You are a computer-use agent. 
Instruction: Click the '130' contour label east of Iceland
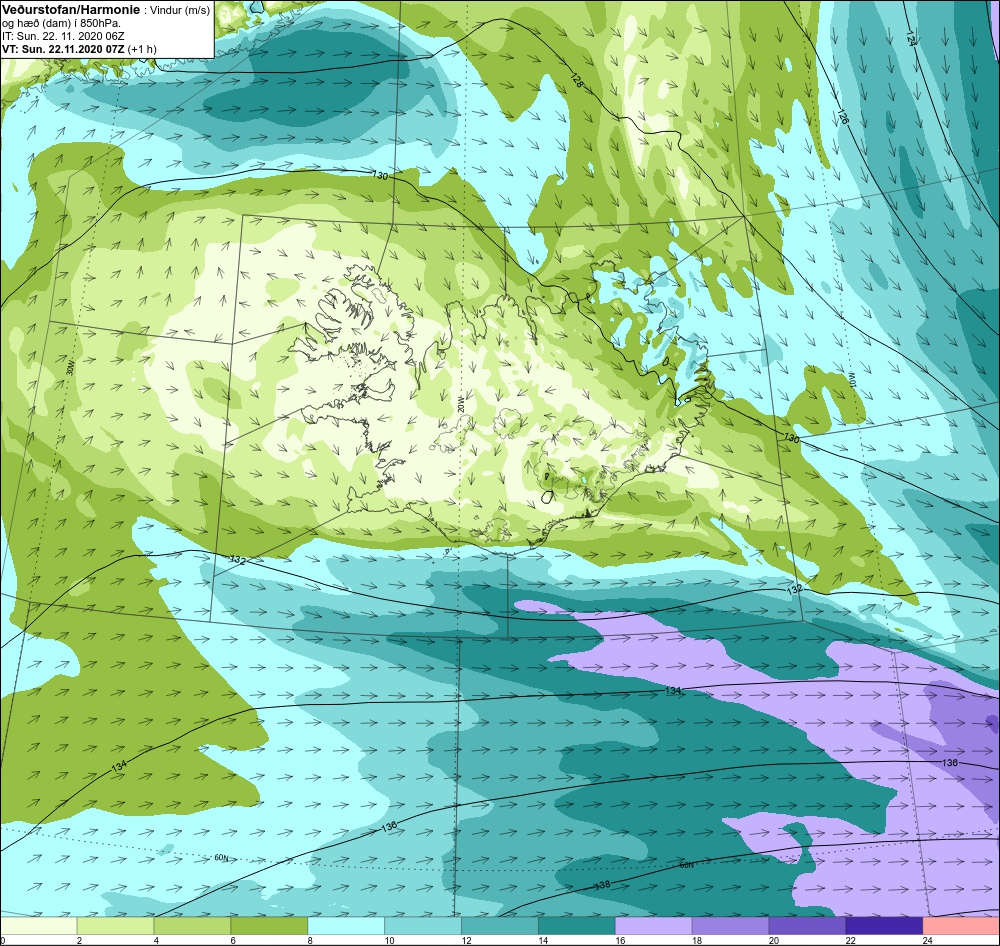791,438
